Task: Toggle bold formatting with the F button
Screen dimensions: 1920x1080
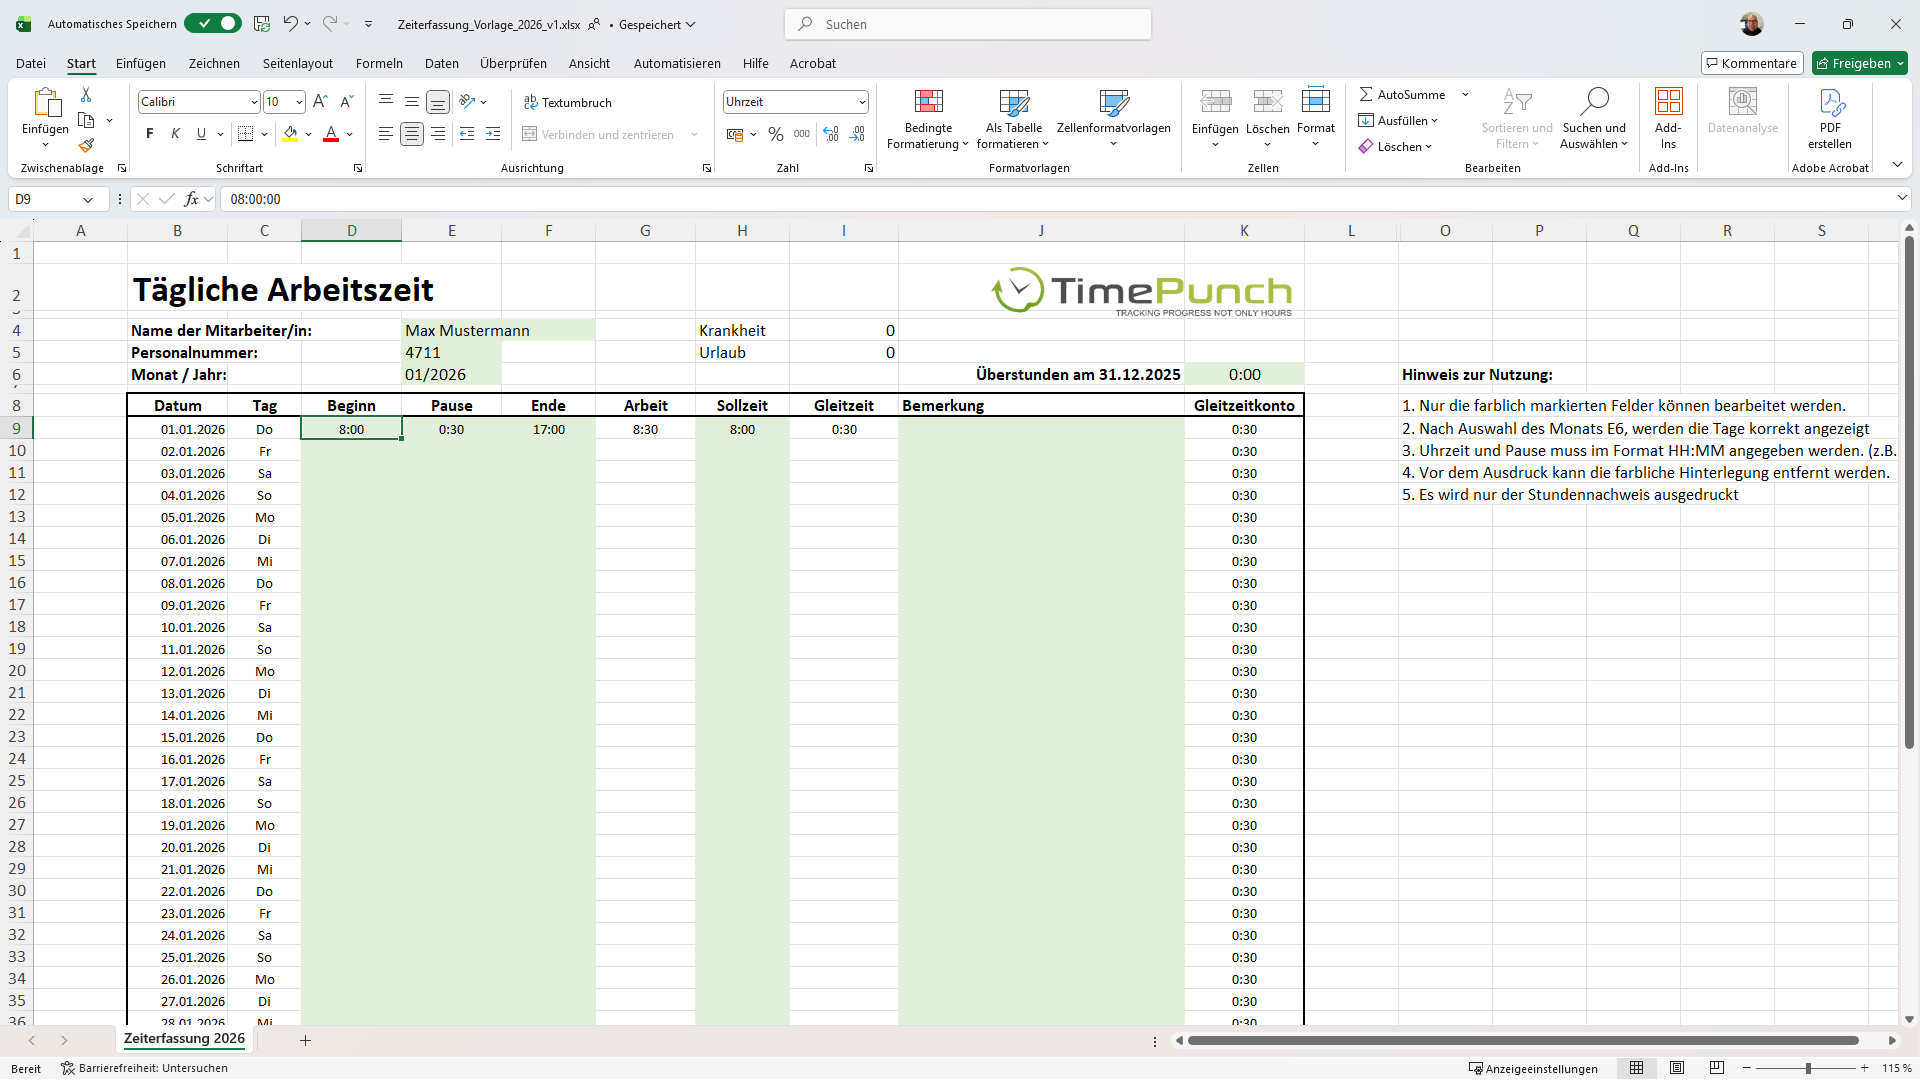Action: (x=150, y=134)
